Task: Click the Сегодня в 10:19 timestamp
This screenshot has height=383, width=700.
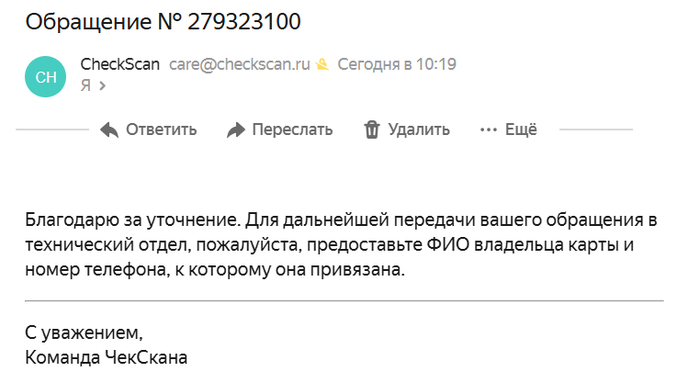Action: tap(397, 64)
